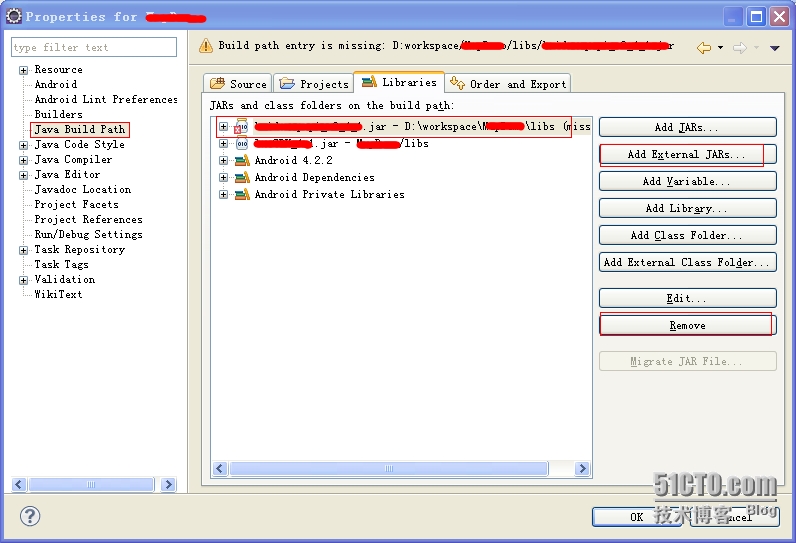Click tree panel horizontal scrollbar thumb
Viewport: 796px width, 543px height.
pos(91,485)
